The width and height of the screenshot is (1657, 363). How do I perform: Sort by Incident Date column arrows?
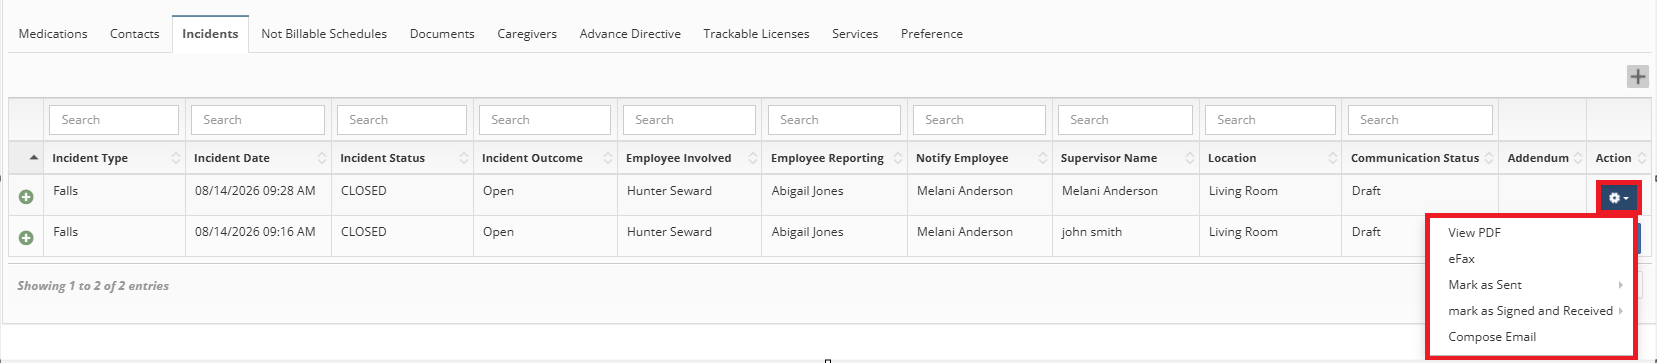coord(322,158)
